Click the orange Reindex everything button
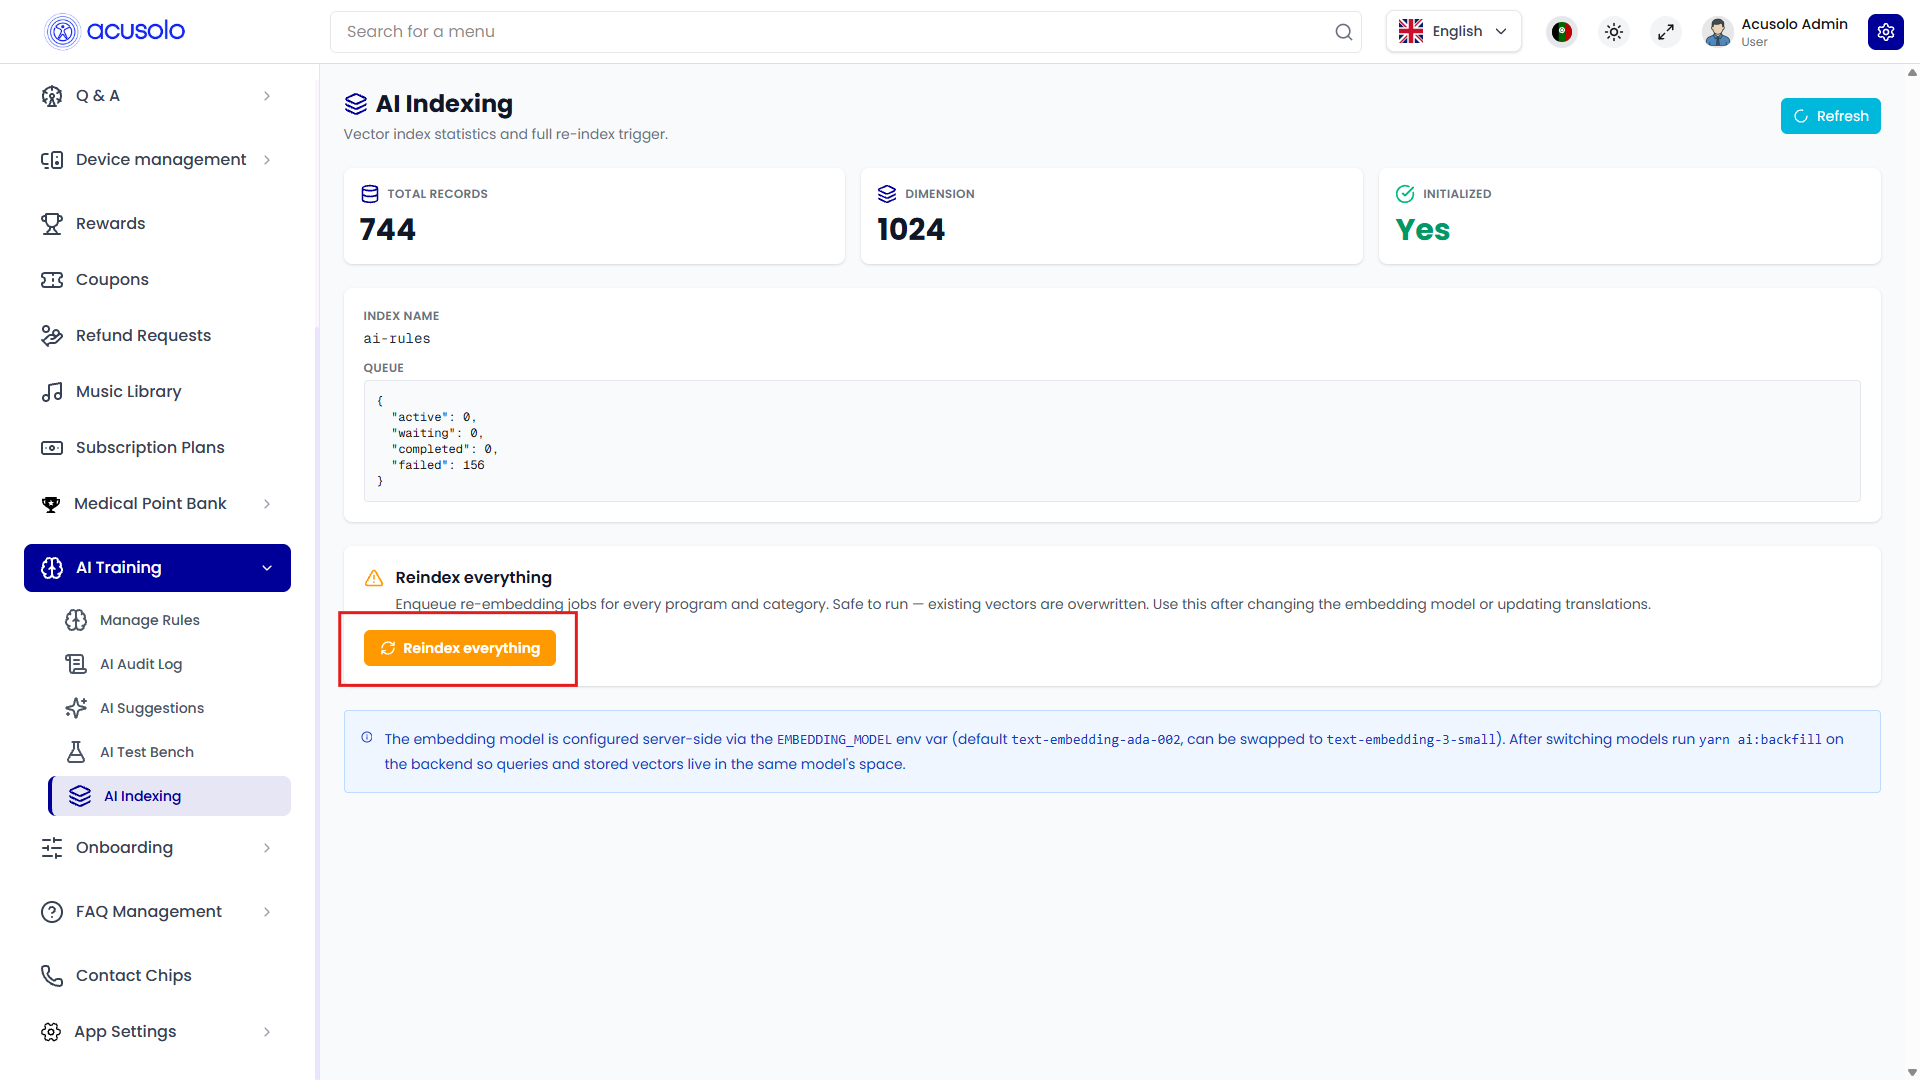 pyautogui.click(x=459, y=648)
